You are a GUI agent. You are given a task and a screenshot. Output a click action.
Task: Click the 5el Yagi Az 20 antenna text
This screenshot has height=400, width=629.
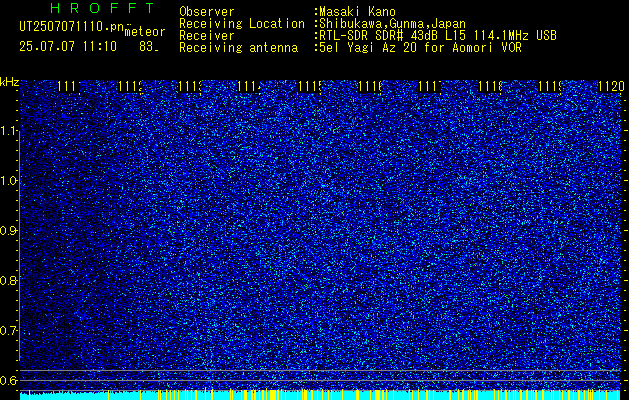point(420,48)
